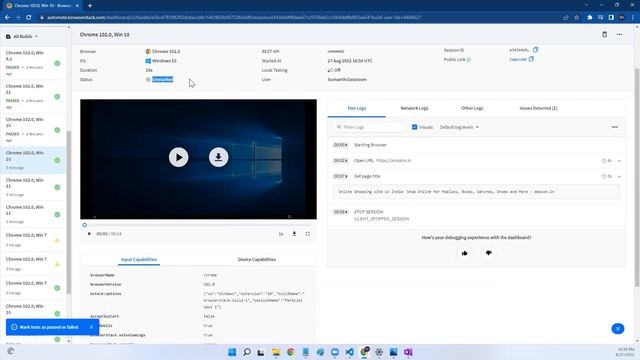Click the page title output text box
This screenshot has height=360, width=640.
[476, 191]
